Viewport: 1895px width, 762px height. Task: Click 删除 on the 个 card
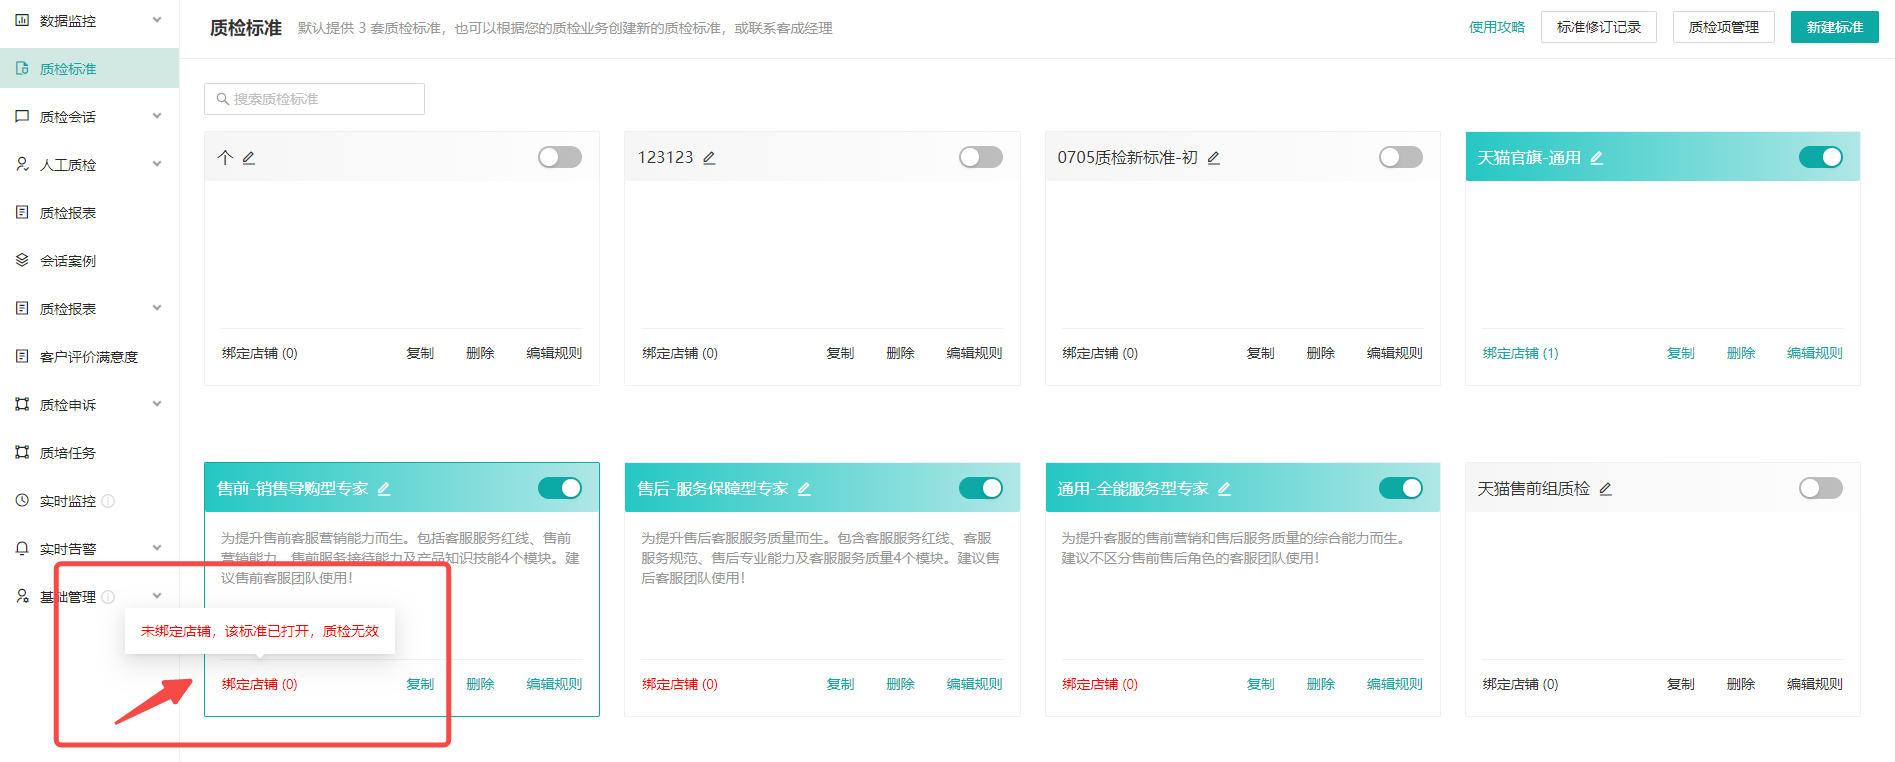[480, 353]
